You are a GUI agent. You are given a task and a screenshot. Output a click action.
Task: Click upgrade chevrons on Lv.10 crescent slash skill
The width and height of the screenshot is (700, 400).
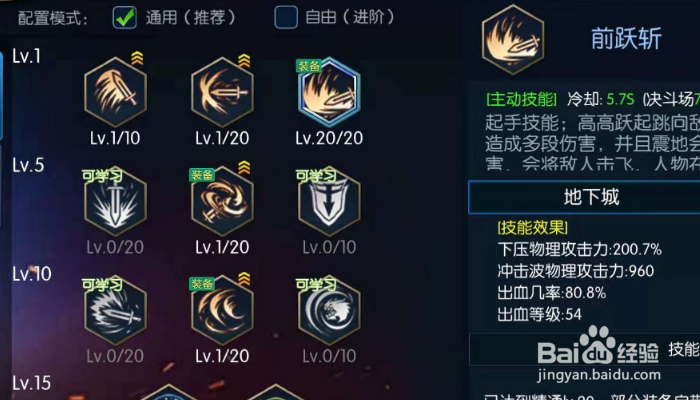tap(244, 278)
